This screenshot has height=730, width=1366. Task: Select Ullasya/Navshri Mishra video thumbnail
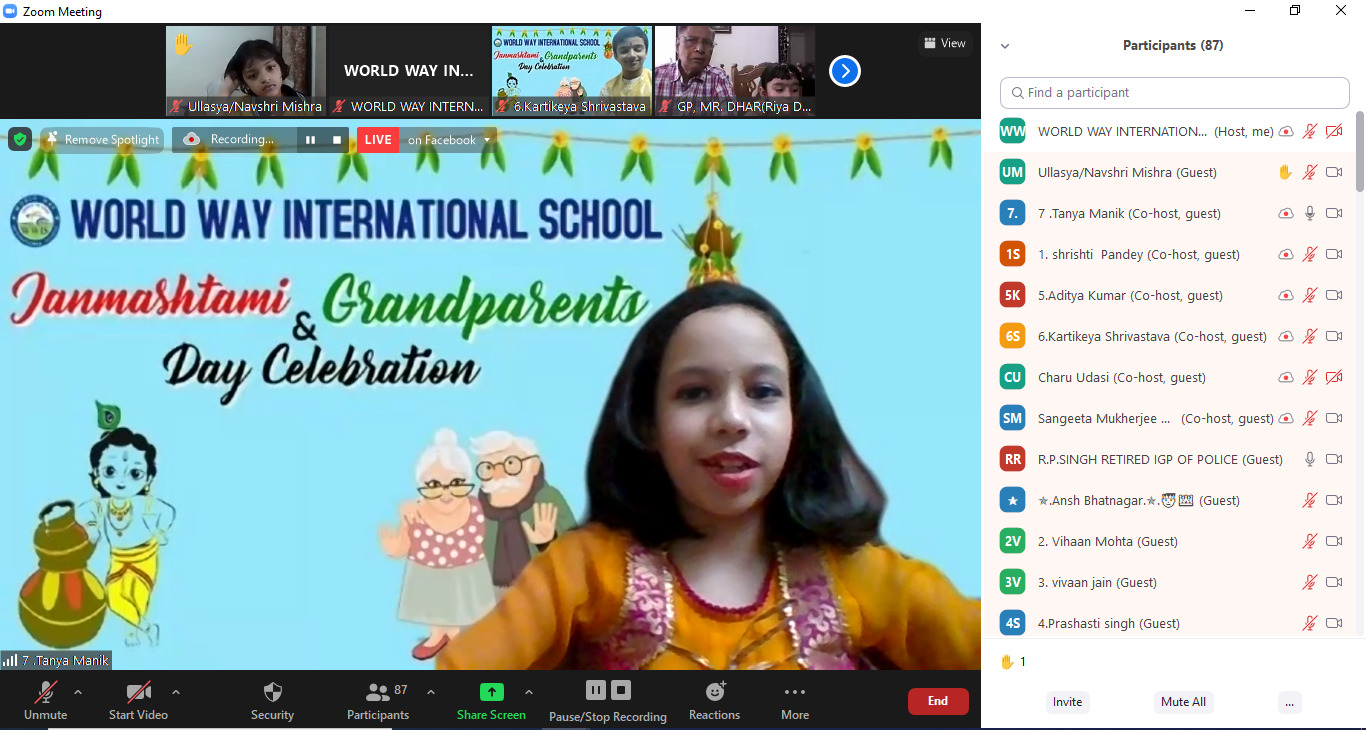pyautogui.click(x=246, y=71)
